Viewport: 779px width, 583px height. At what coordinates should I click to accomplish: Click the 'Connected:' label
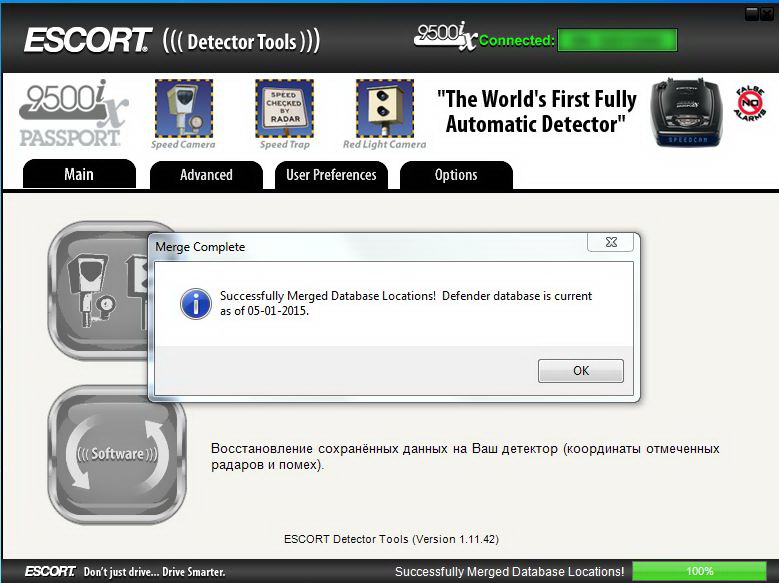pyautogui.click(x=517, y=40)
